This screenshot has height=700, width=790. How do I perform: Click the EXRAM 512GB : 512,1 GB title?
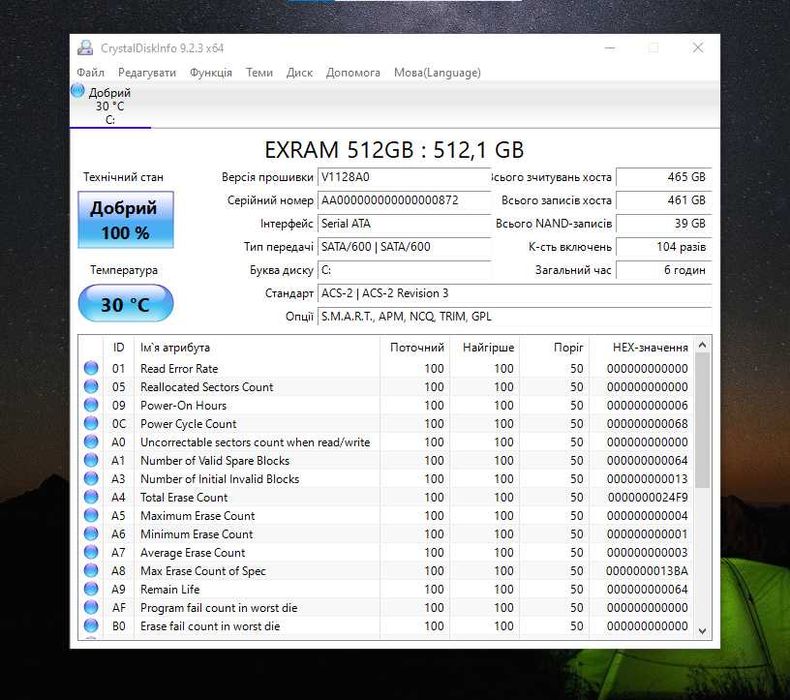(394, 150)
